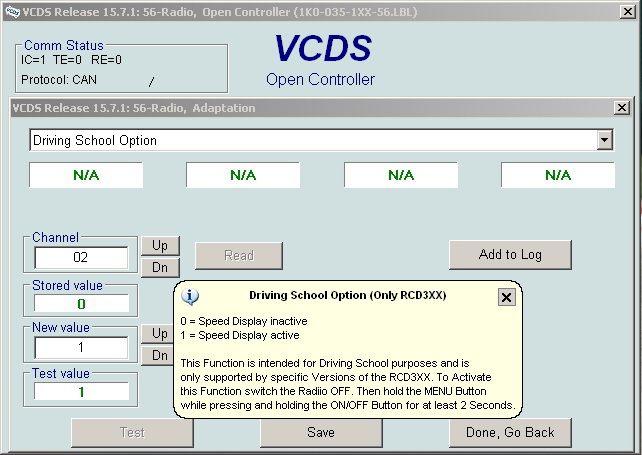642x455 pixels.
Task: Click the third N/A measurement box
Action: click(401, 175)
